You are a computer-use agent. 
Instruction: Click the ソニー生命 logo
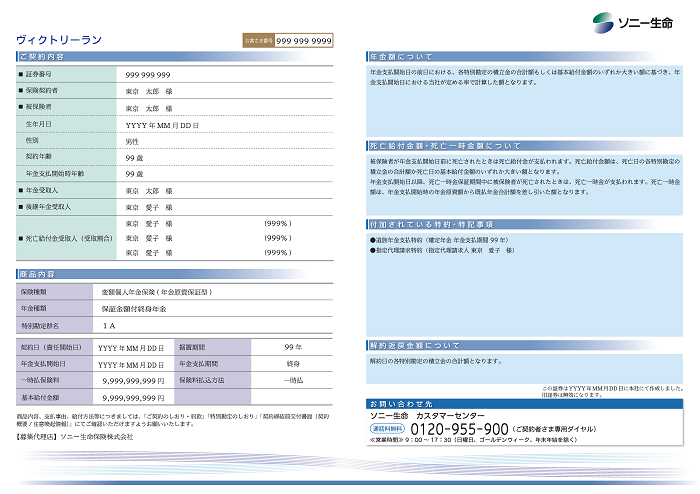pyautogui.click(x=632, y=22)
